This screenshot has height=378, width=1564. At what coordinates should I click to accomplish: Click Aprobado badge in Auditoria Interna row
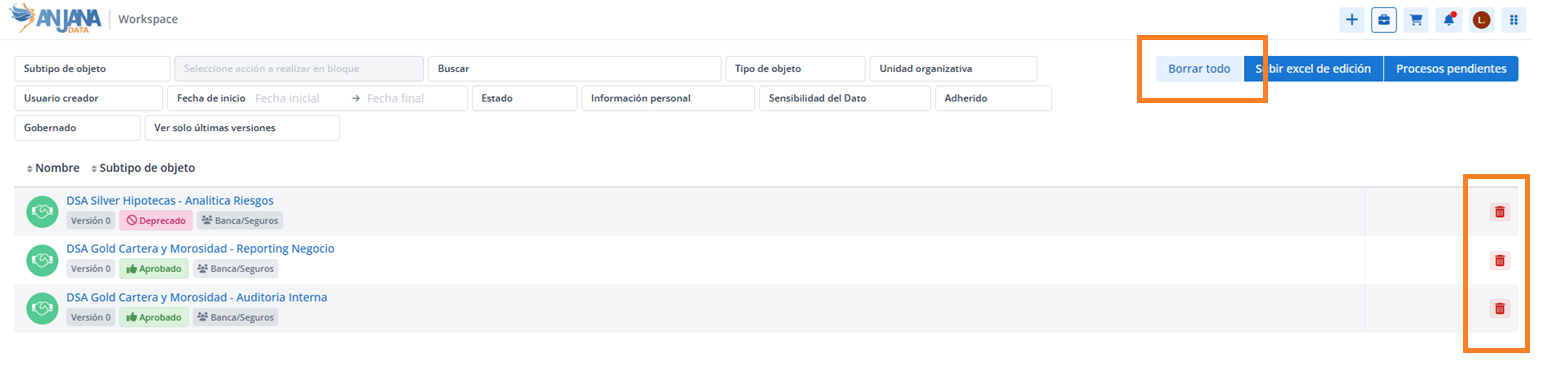(x=154, y=317)
